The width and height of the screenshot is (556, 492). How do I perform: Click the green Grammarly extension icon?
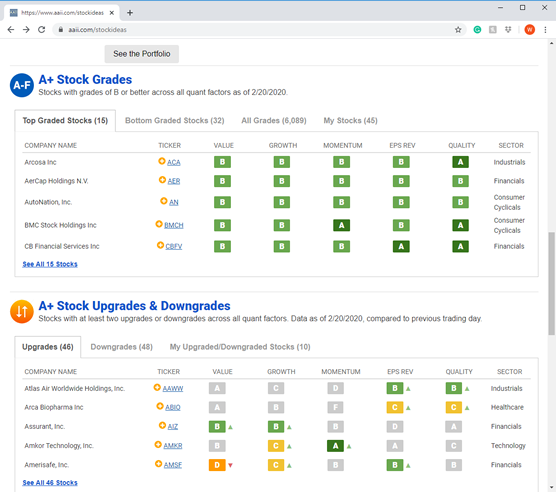(477, 30)
